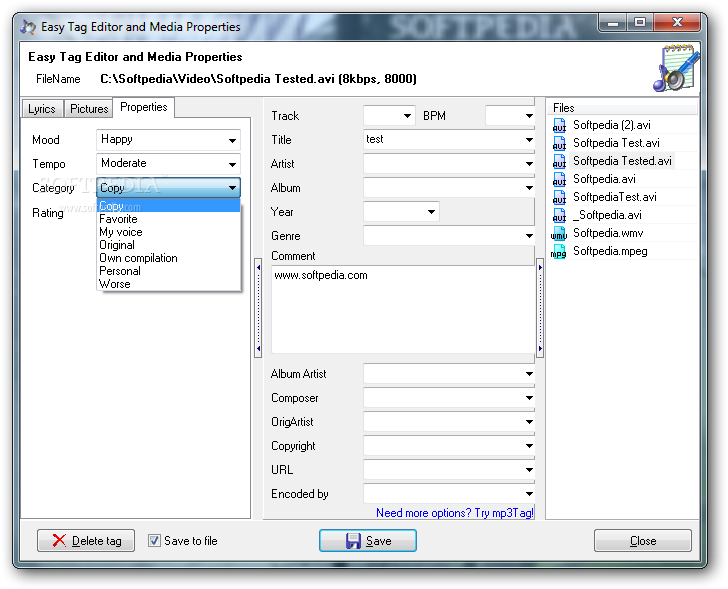728x589 pixels.
Task: Click the AVI icon beside SoftpediaTest.avi
Action: pos(559,197)
